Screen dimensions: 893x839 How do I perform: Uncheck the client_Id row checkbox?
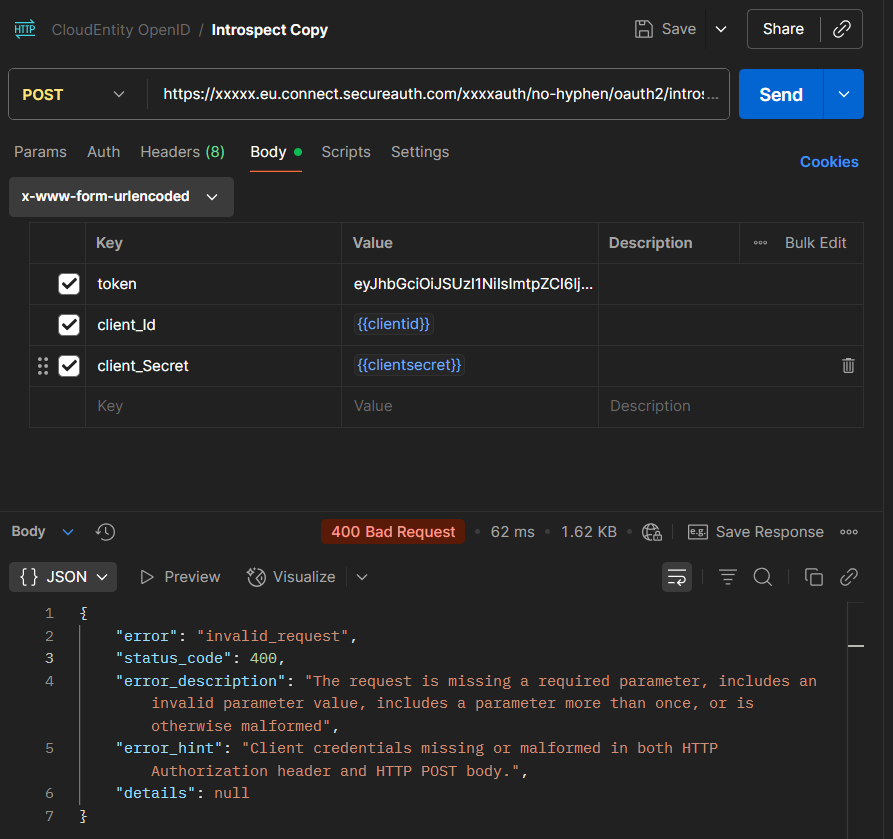[x=69, y=325]
